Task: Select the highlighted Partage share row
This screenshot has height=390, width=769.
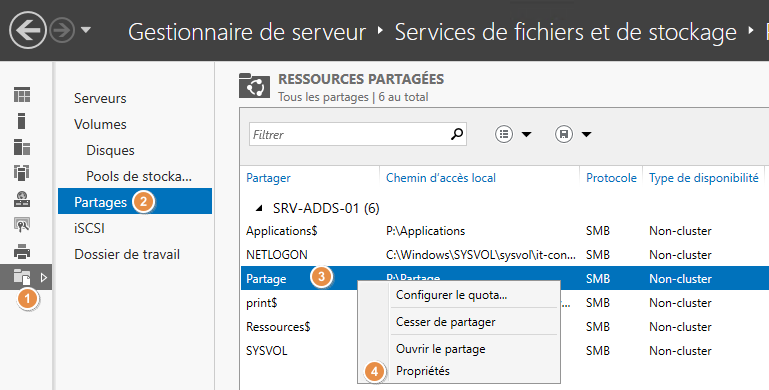Action: (x=505, y=278)
